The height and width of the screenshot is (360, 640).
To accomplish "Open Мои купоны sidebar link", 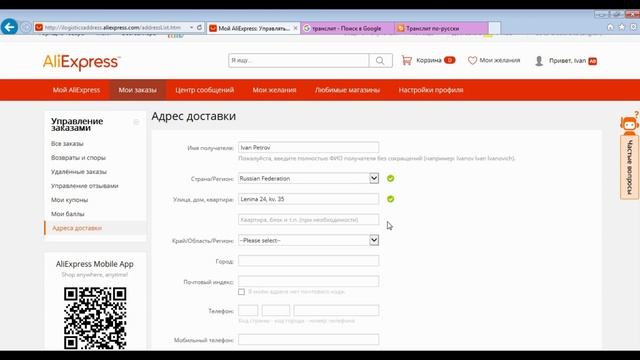I will click(69, 200).
